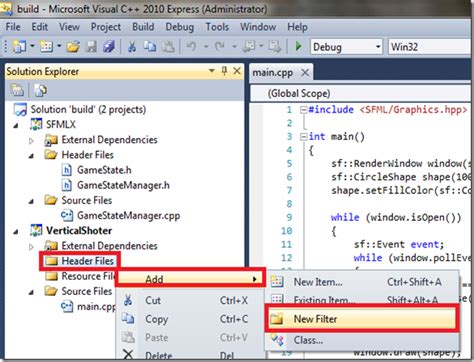The width and height of the screenshot is (474, 362).
Task: Click the Add New Item toolbar icon
Action: [x=46, y=47]
